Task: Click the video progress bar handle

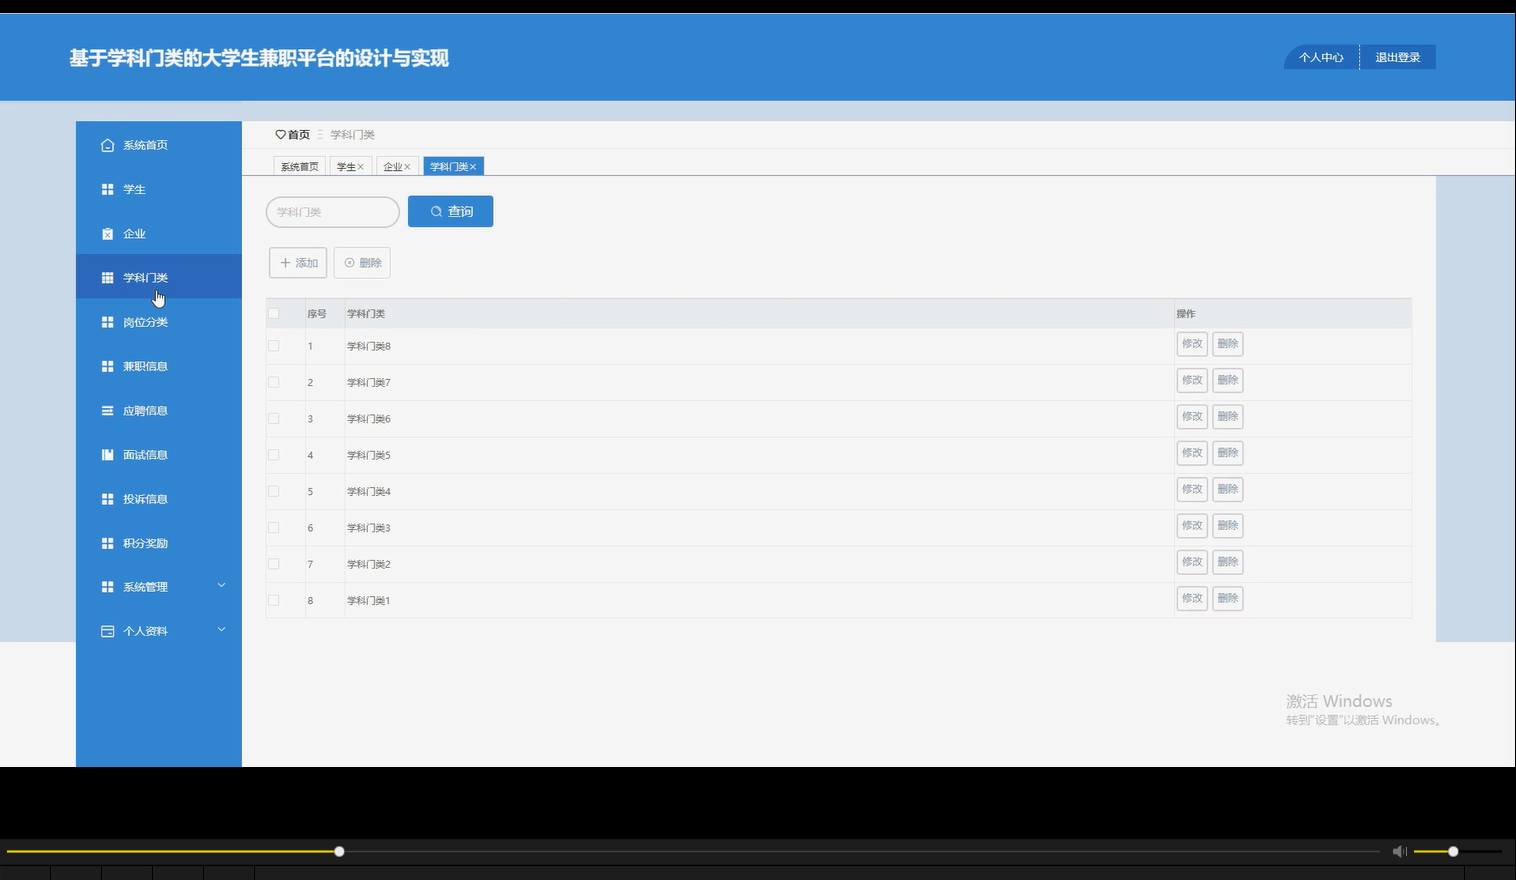Action: pos(339,851)
